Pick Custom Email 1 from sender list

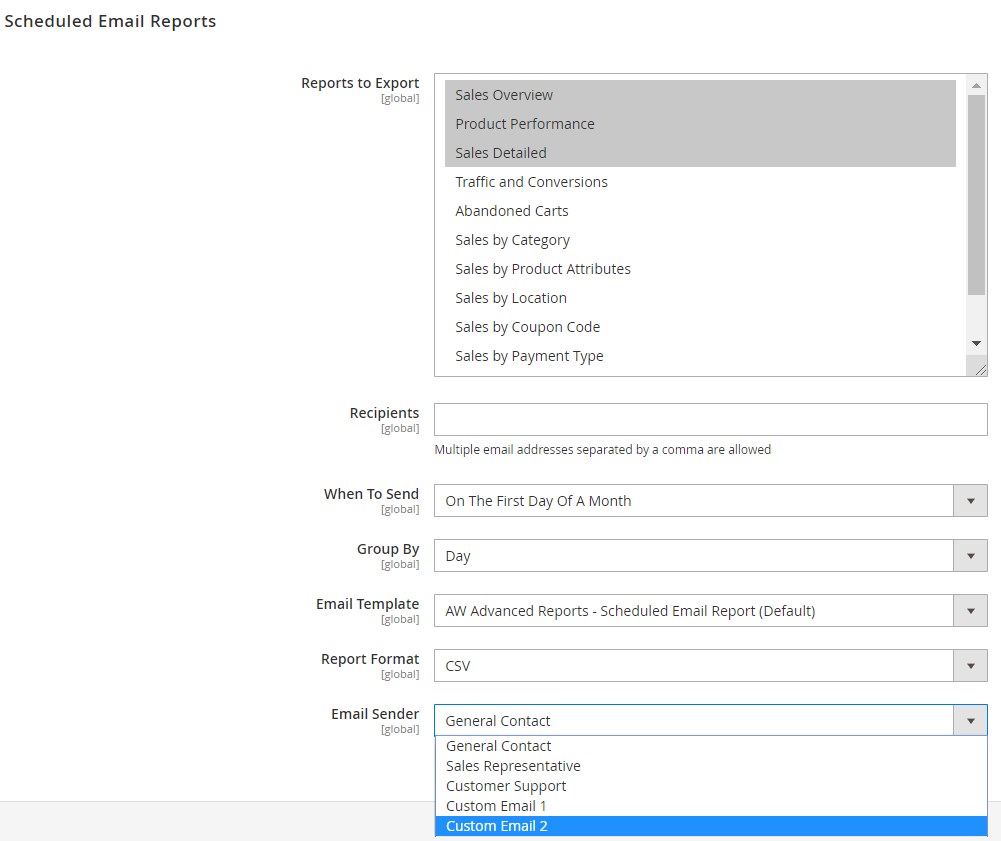pyautogui.click(x=496, y=806)
